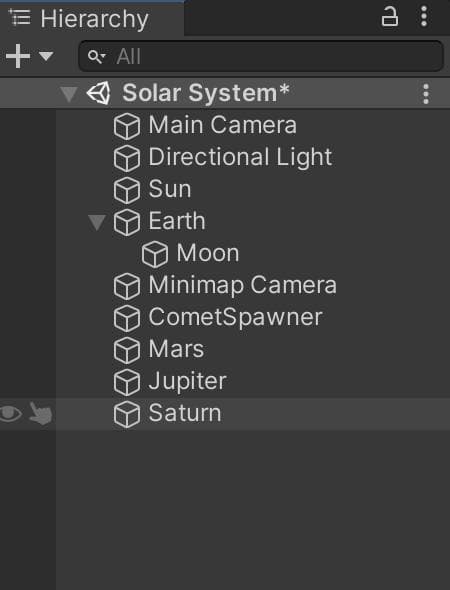Toggle Saturn scene picking hand icon
This screenshot has width=450, height=590.
pos(40,414)
